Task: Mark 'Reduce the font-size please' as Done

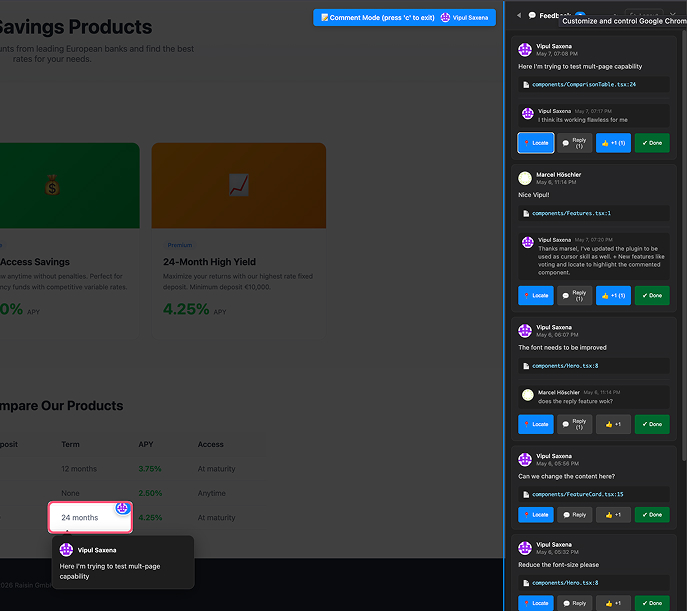Action: (x=652, y=603)
